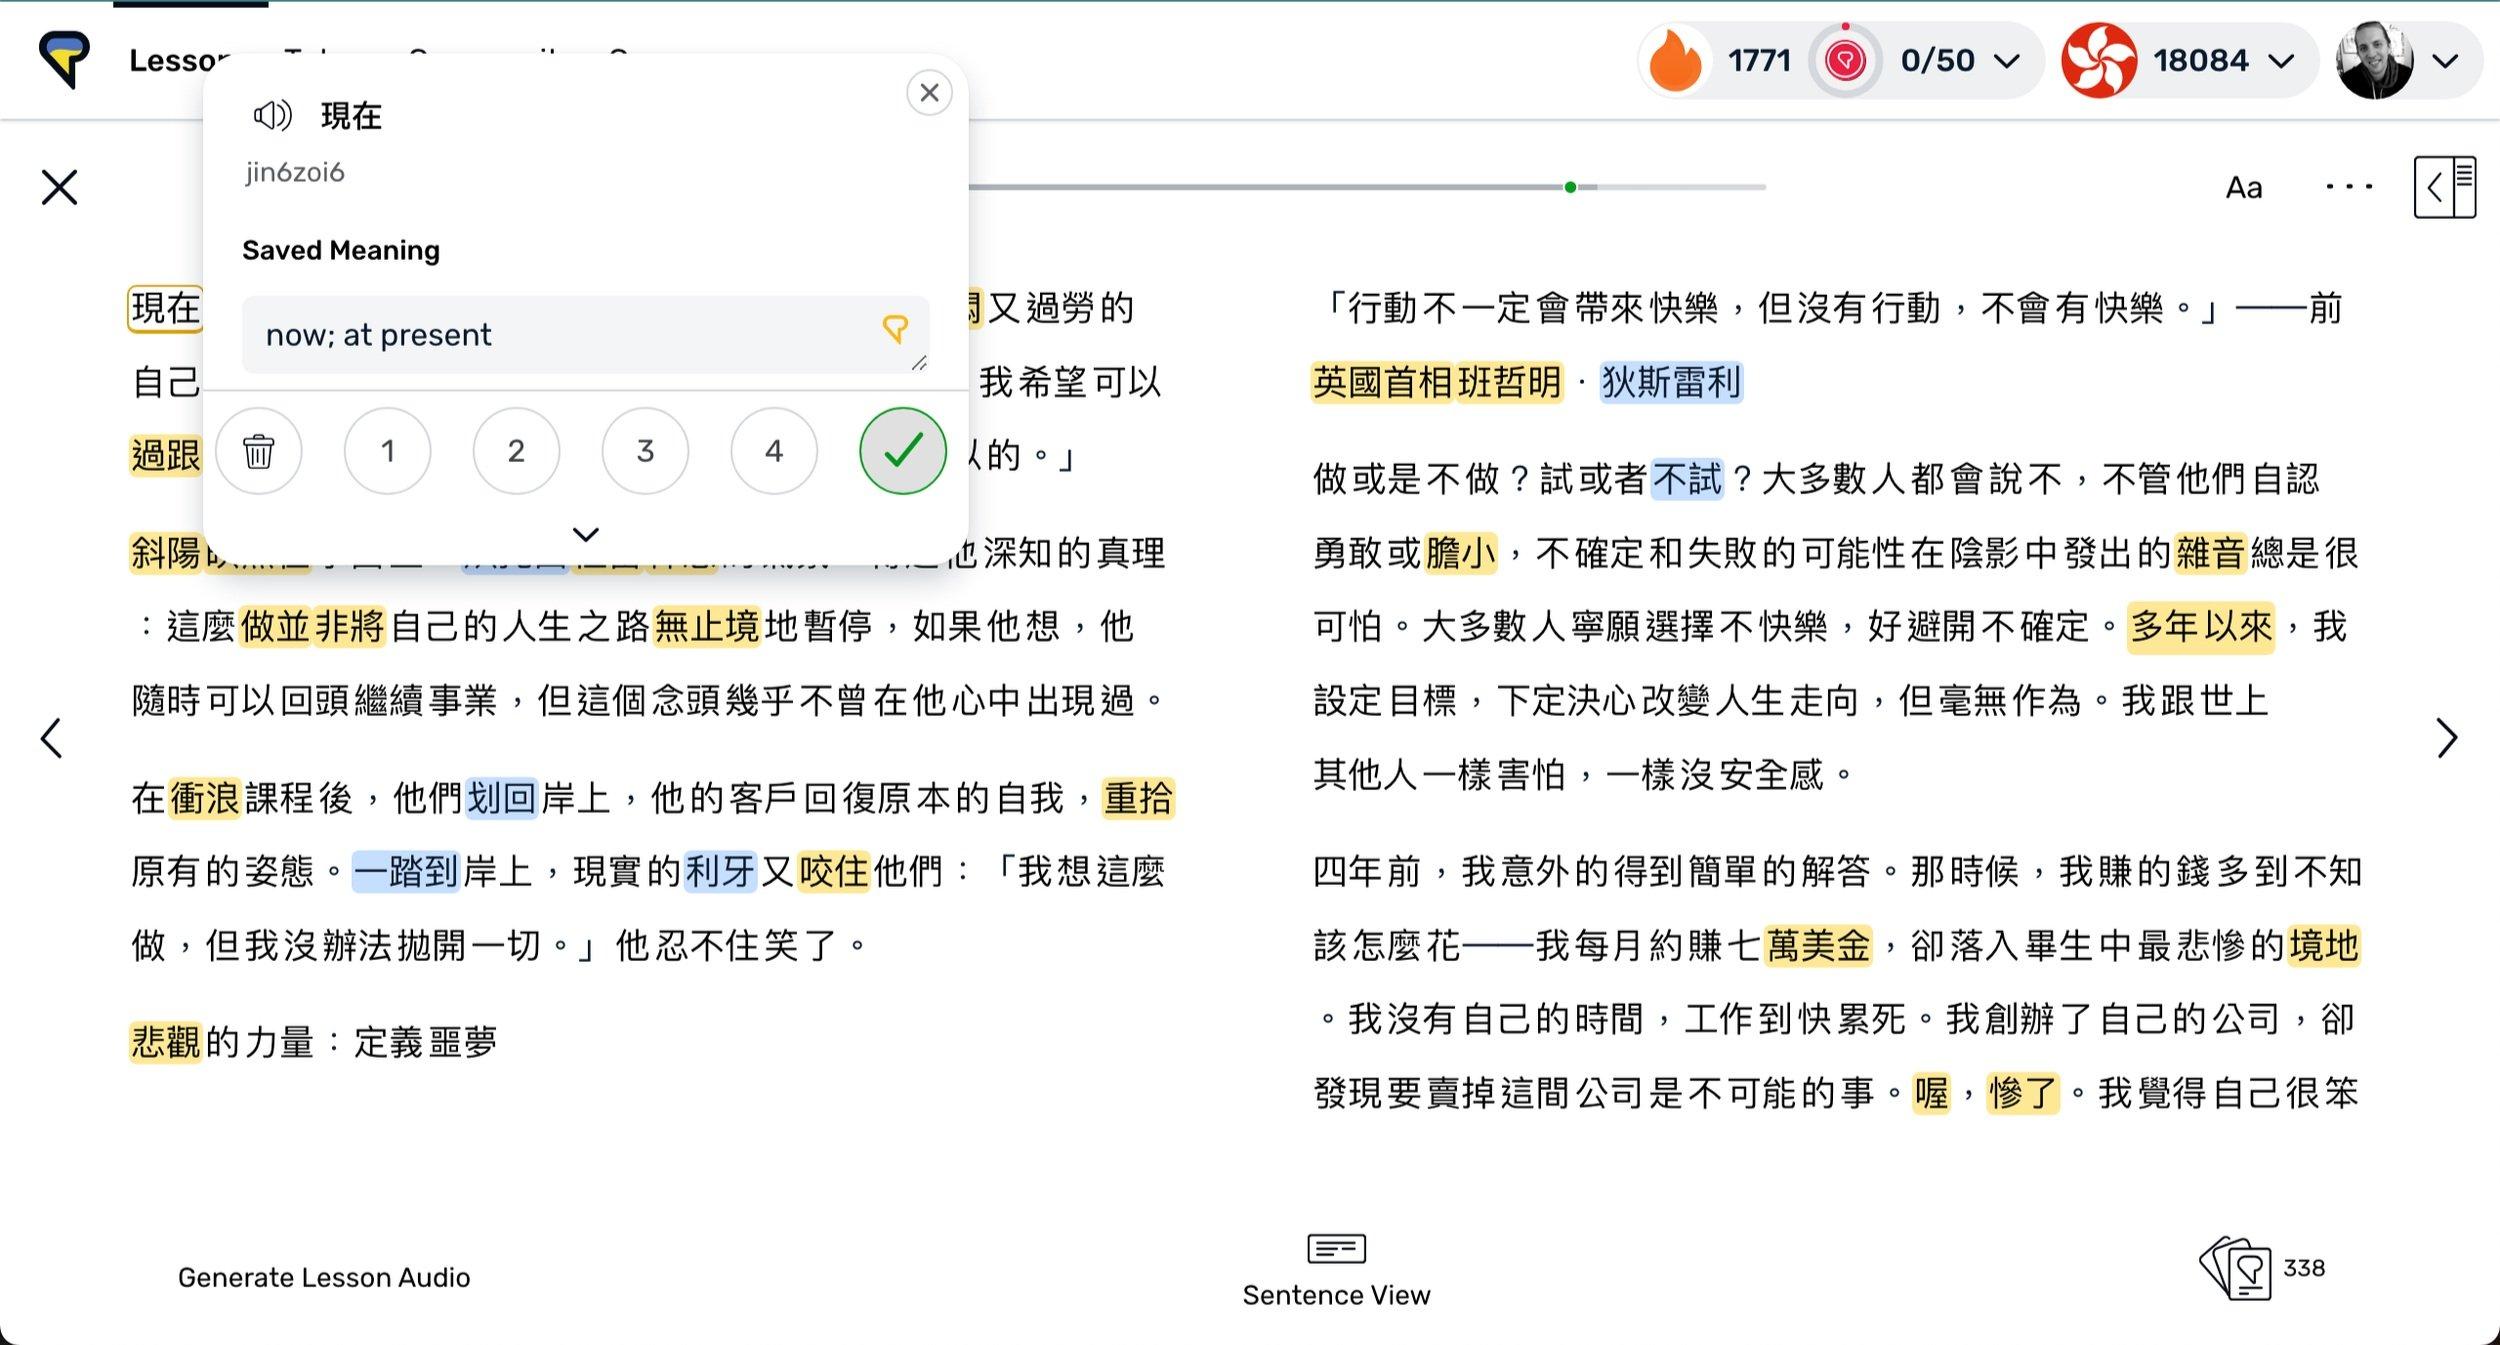Open font settings via the Aa icon
The height and width of the screenshot is (1345, 2500).
click(2243, 186)
